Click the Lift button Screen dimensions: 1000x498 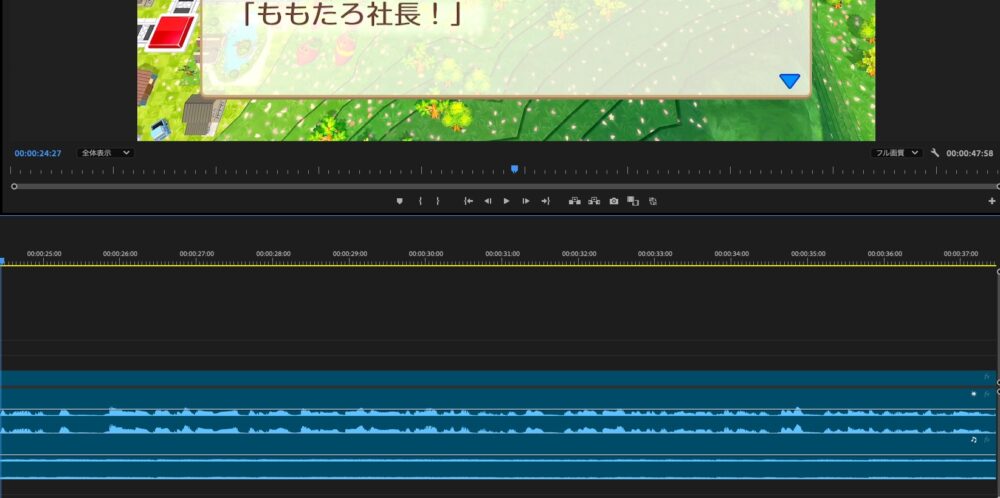tap(575, 201)
